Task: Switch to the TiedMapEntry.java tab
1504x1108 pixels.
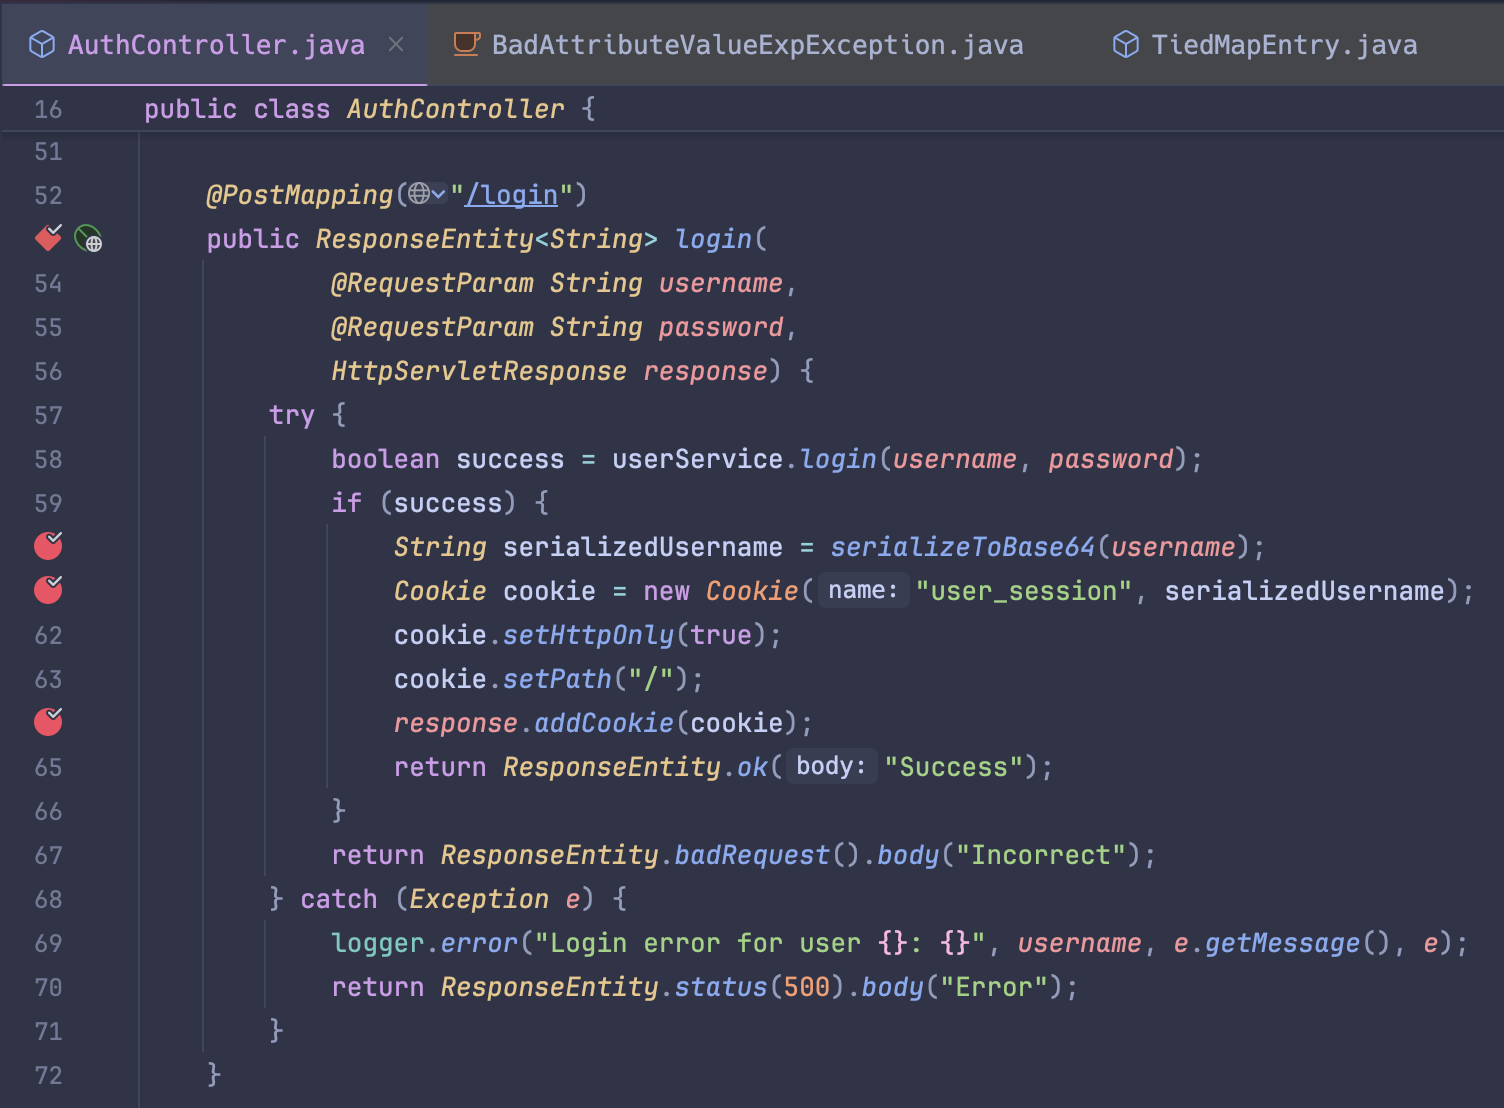Action: point(1283,44)
